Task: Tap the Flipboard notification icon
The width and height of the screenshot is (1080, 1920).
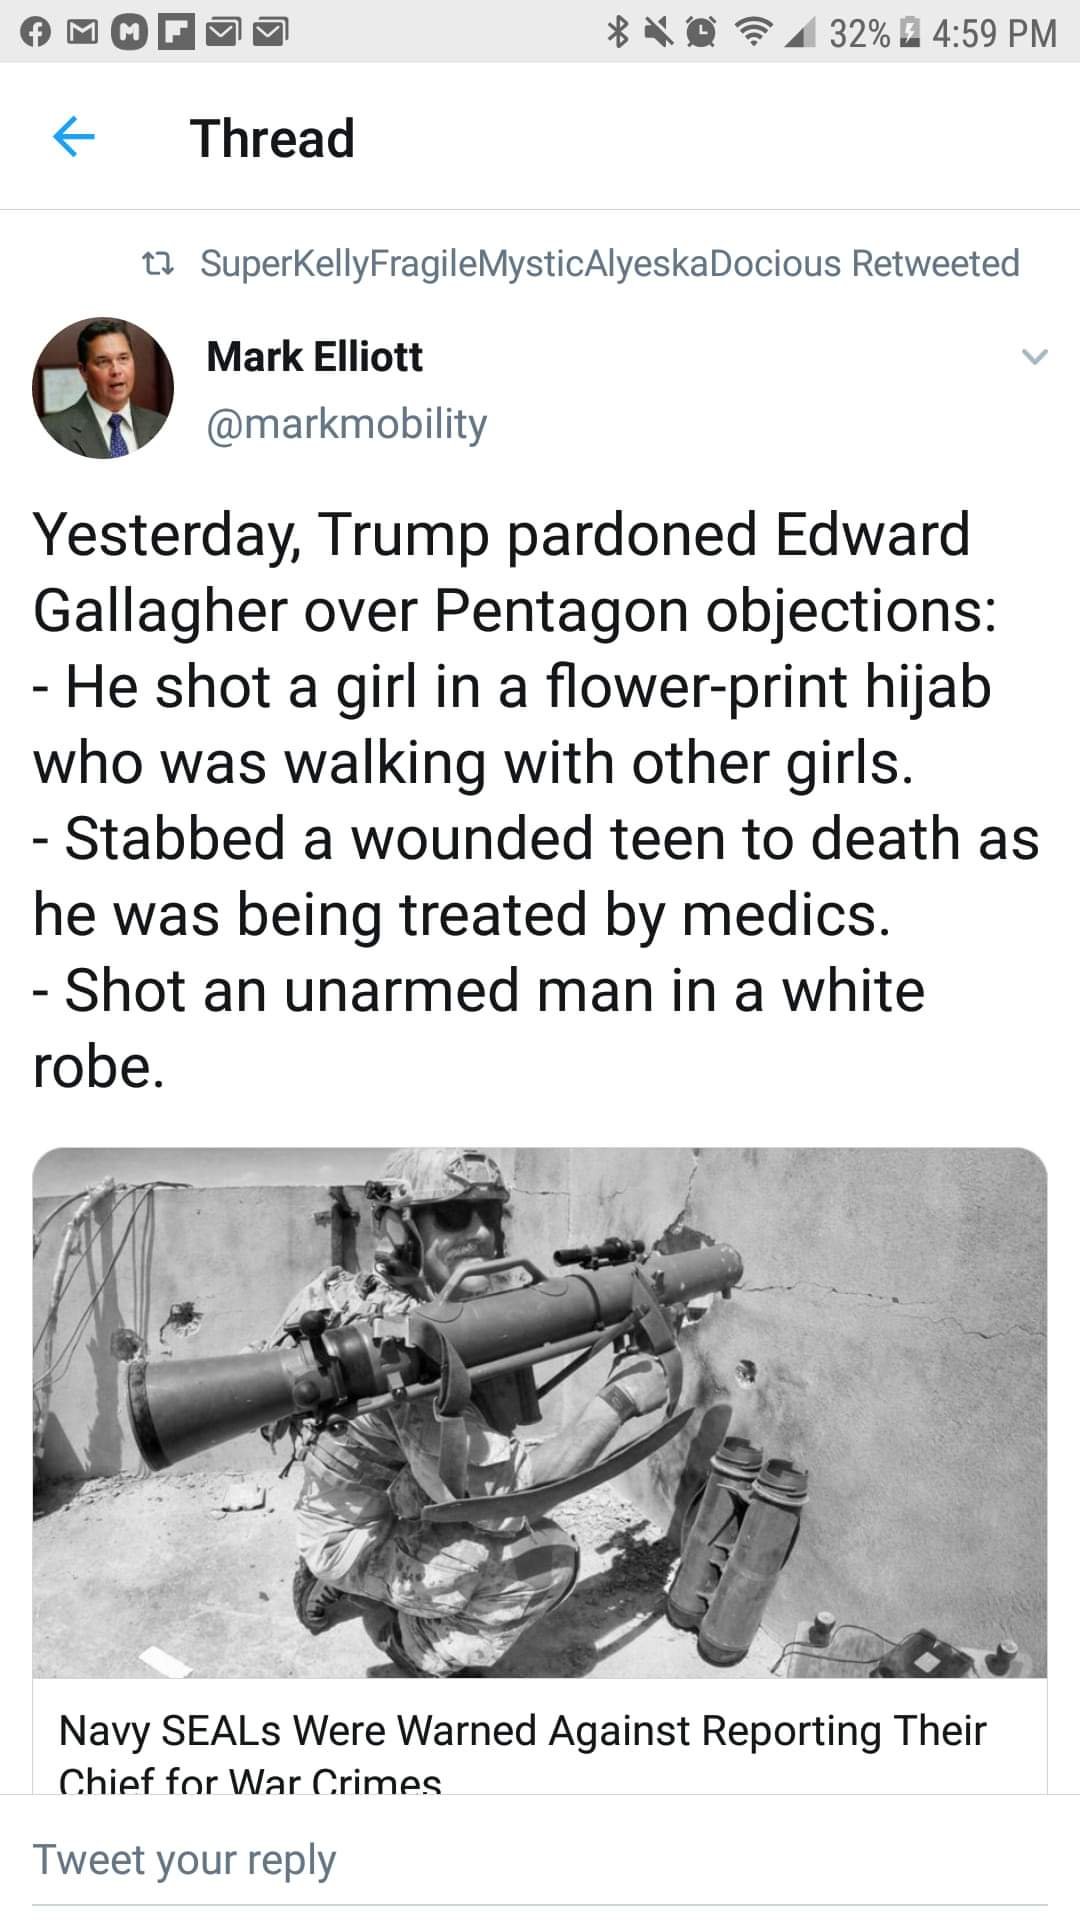Action: click(x=176, y=33)
